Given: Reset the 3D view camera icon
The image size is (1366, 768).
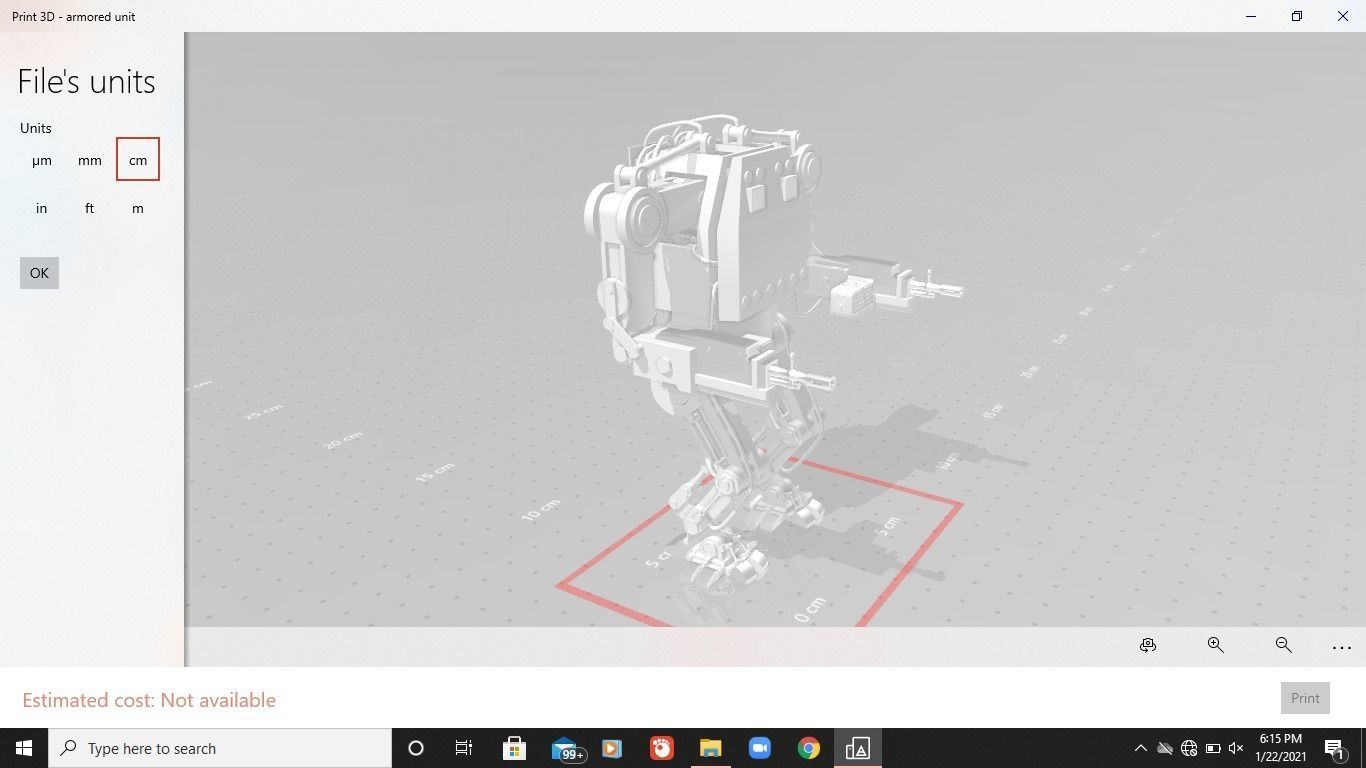Looking at the screenshot, I should coord(1148,646).
